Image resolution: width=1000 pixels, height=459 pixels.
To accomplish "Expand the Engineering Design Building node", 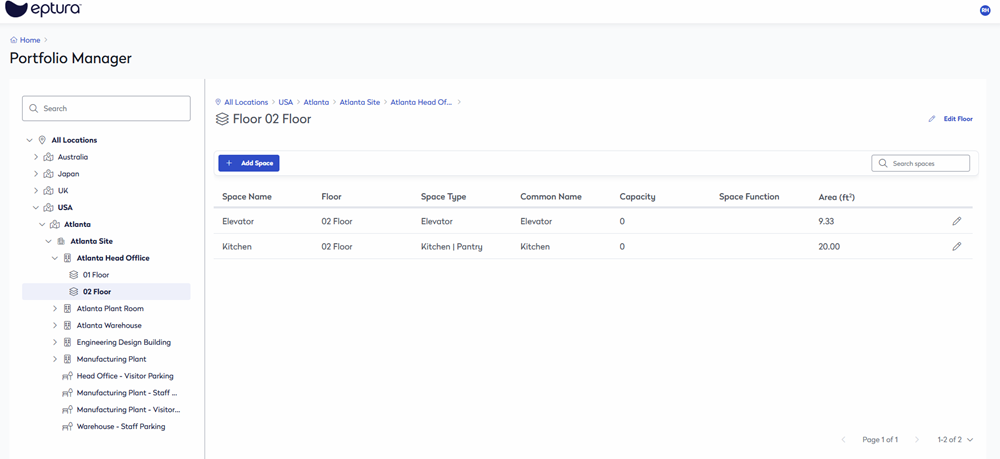I will point(55,342).
